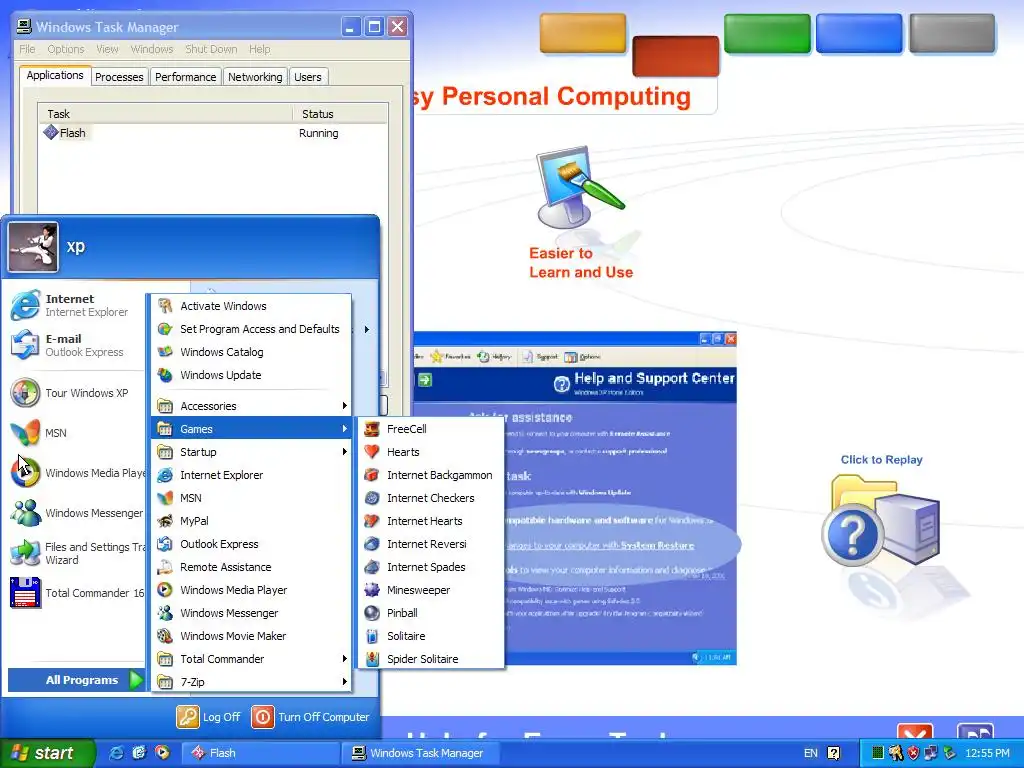Expand Accessories submenu
1024x768 pixels.
coord(251,406)
